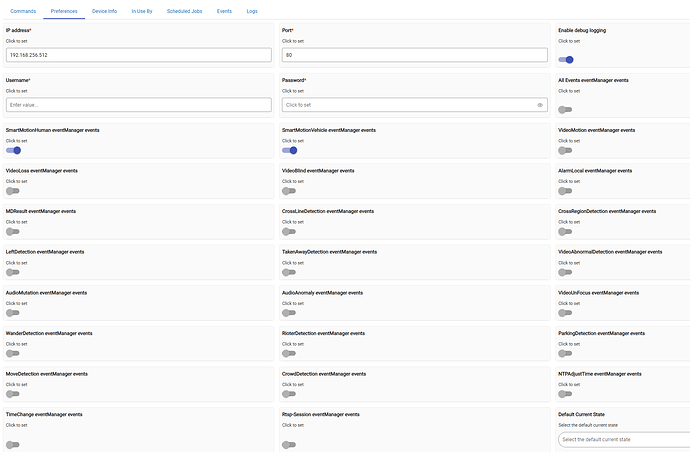The image size is (690, 452).
Task: Enable VideoMotion events toggle
Action: 566,151
